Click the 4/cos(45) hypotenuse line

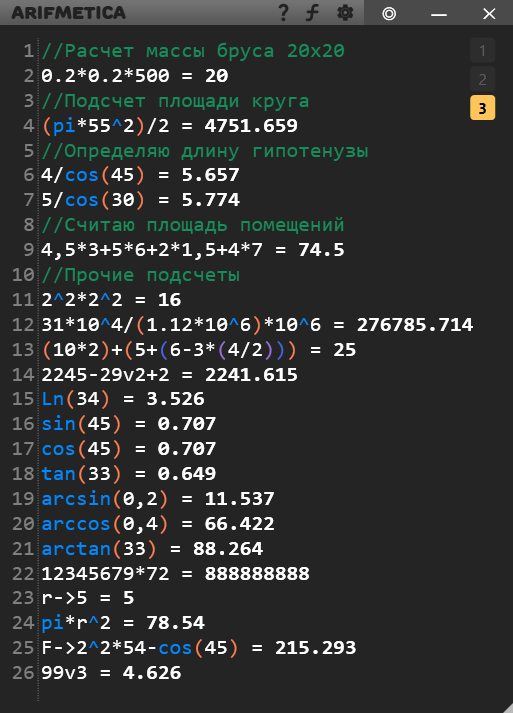point(140,175)
